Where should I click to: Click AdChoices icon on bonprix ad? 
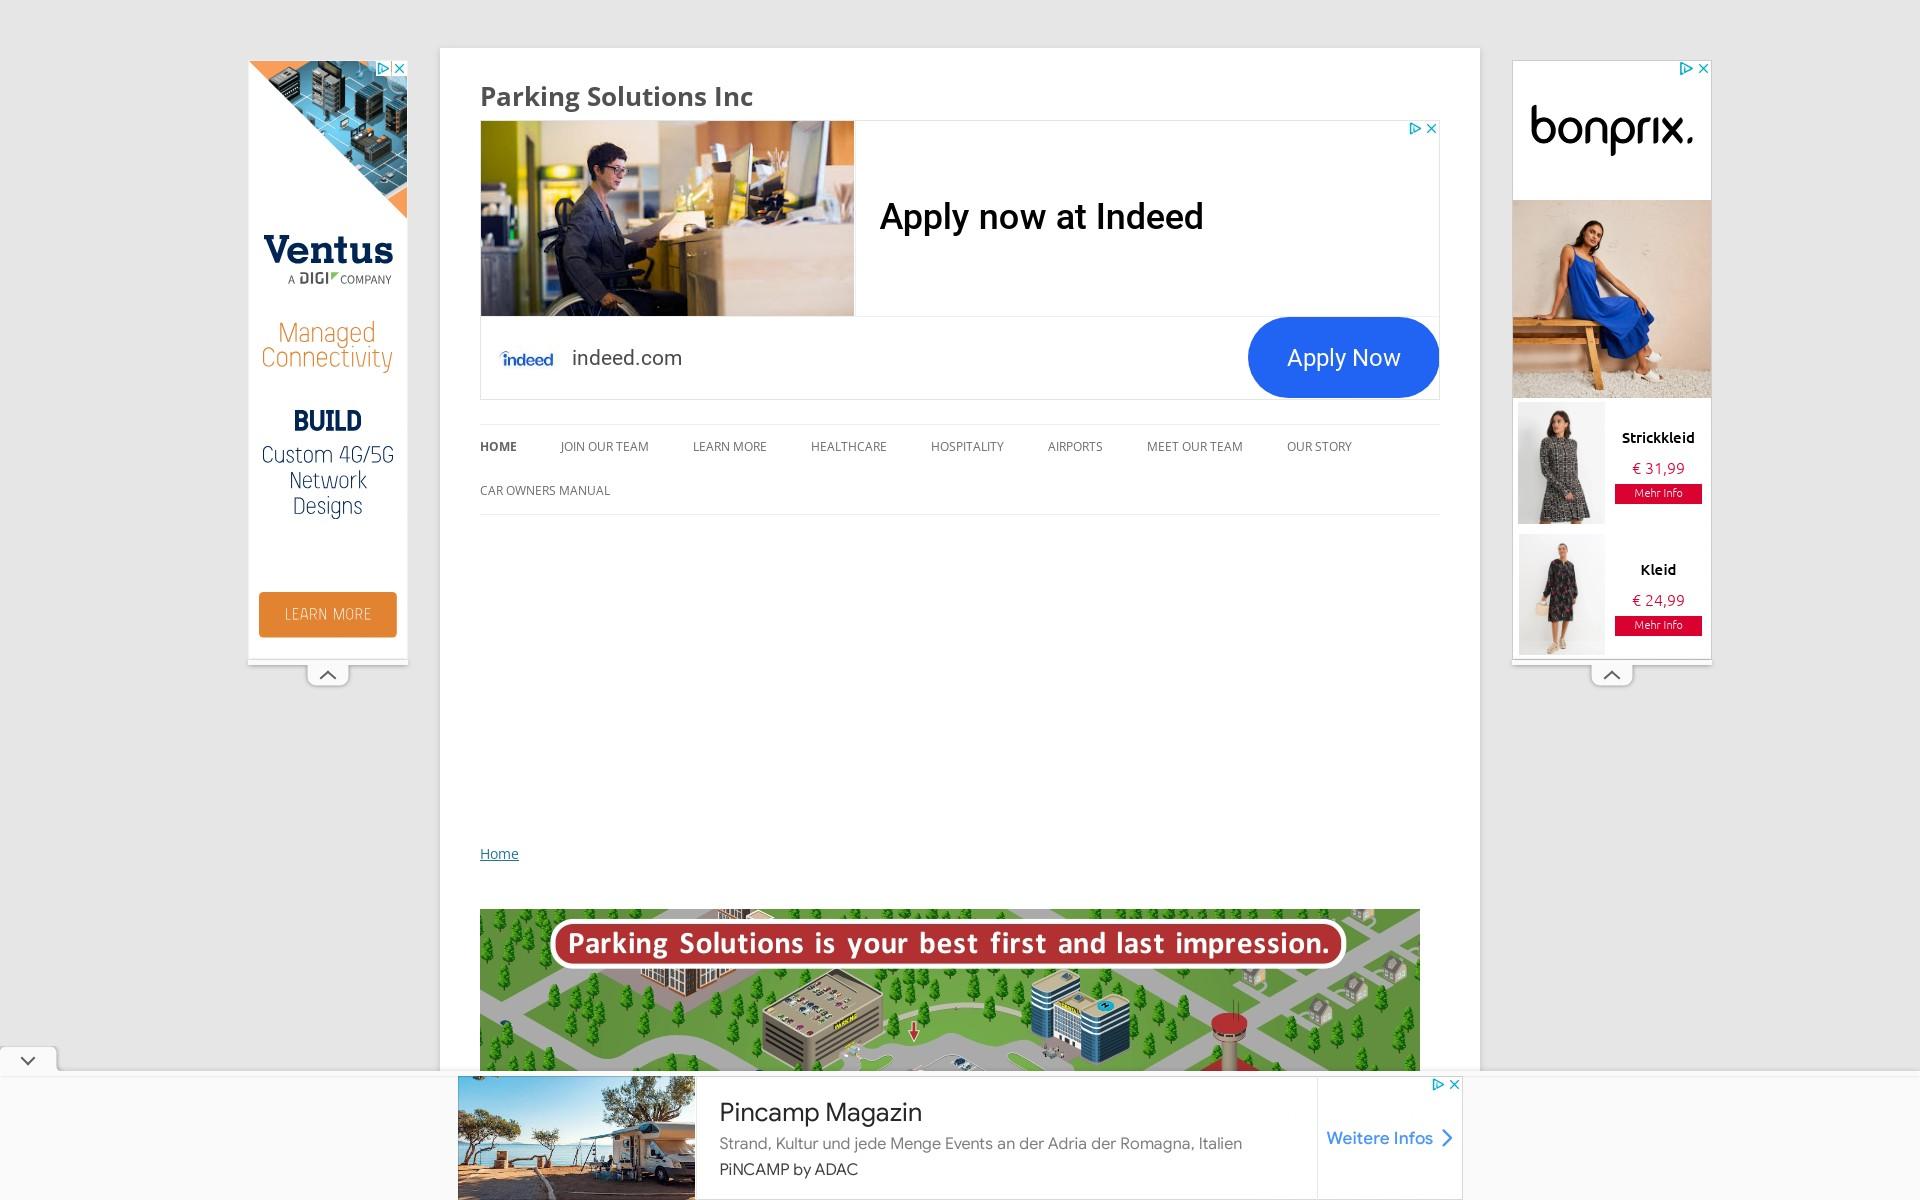1686,69
